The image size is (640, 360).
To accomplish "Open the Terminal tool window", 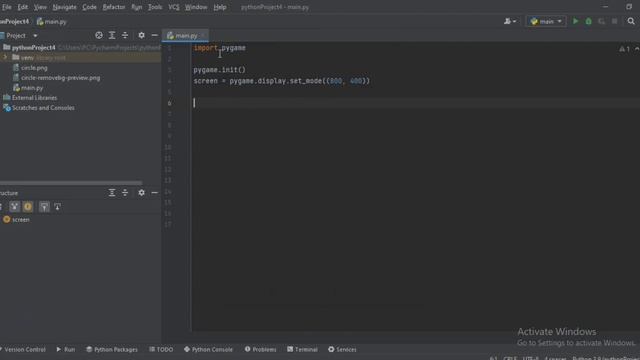I will click(x=302, y=349).
